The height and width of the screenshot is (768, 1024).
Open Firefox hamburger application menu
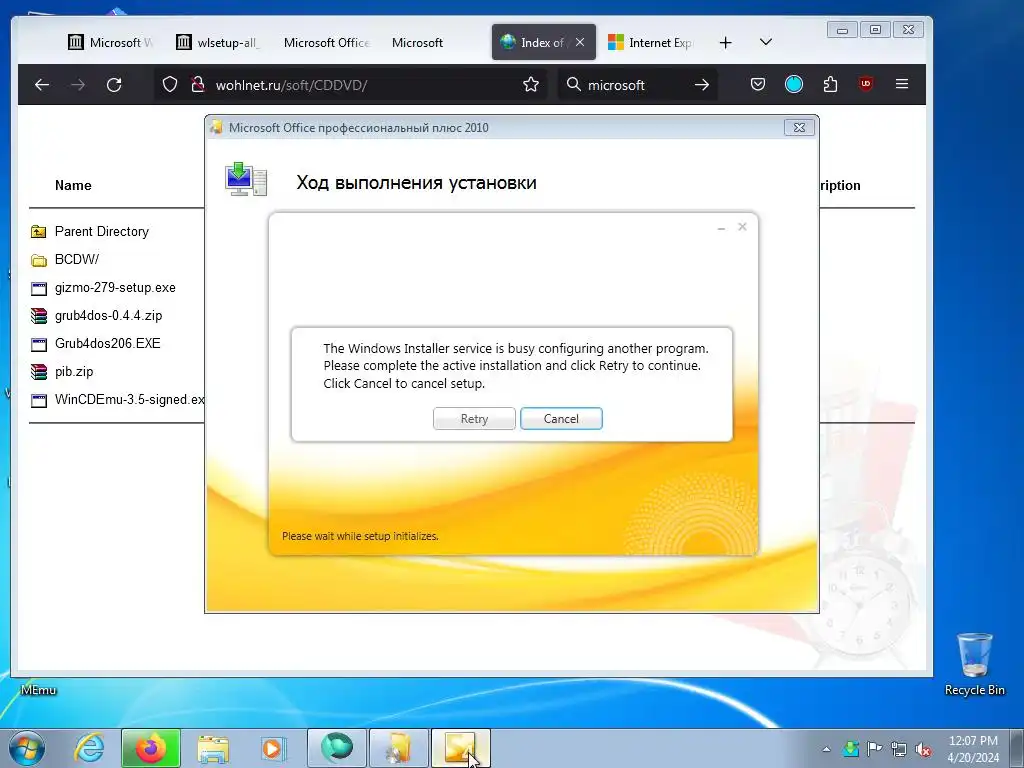point(902,84)
